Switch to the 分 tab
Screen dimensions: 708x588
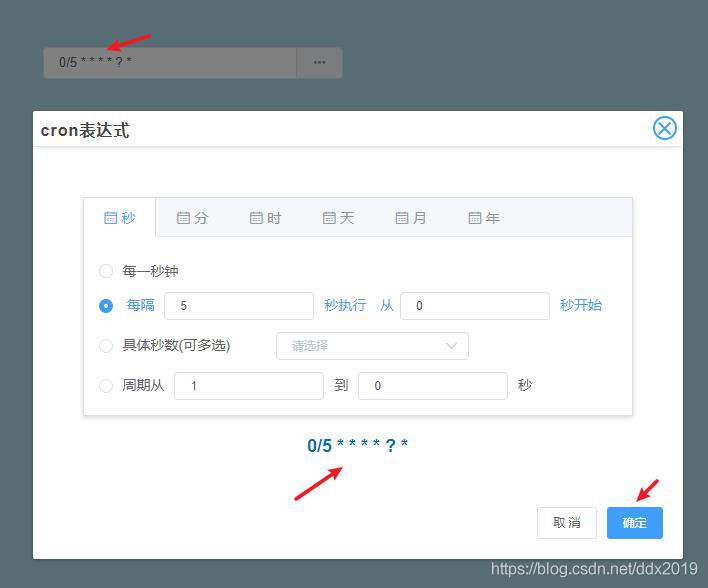pyautogui.click(x=192, y=218)
